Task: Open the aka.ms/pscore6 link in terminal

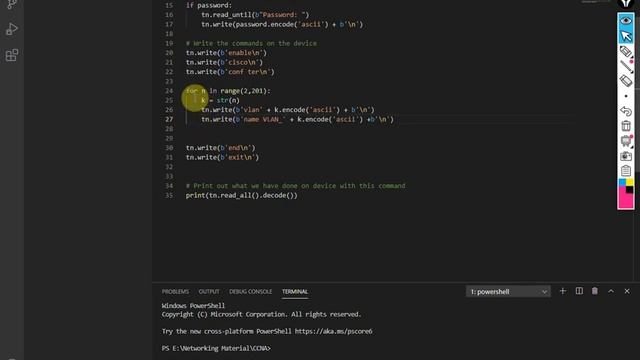Action: [x=333, y=331]
